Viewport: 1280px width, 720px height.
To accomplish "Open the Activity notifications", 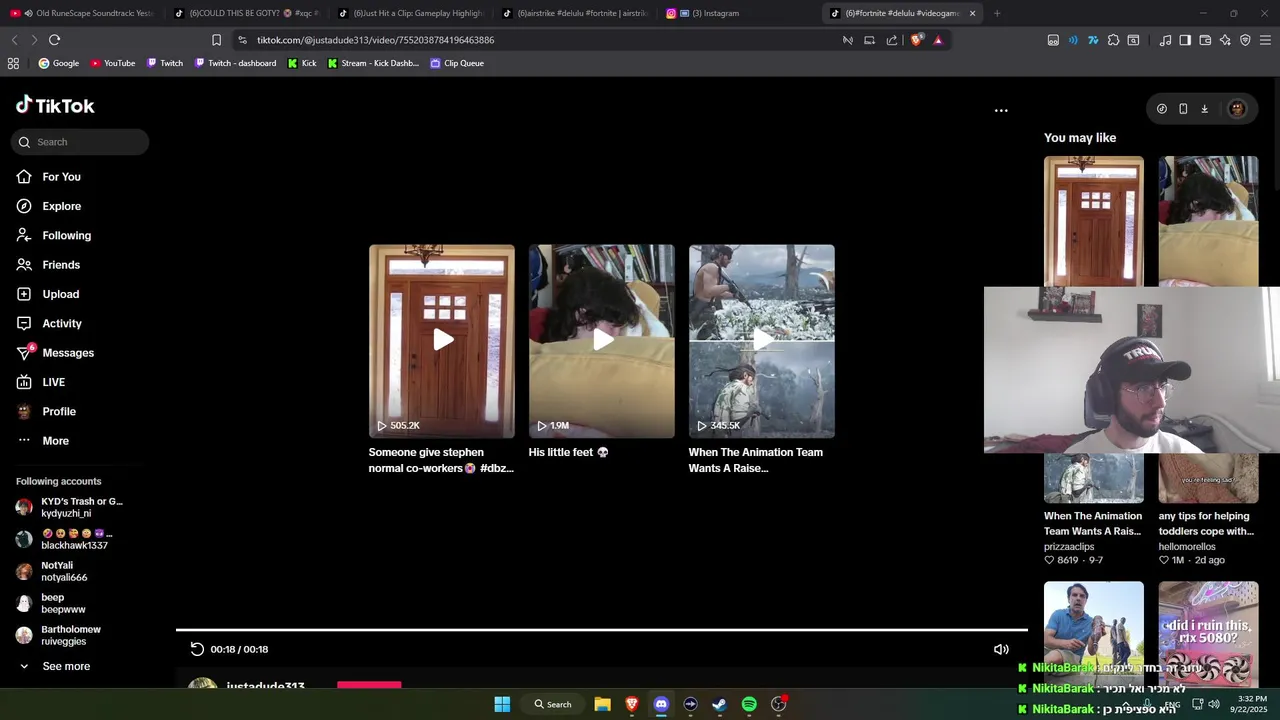I will pyautogui.click(x=49, y=323).
